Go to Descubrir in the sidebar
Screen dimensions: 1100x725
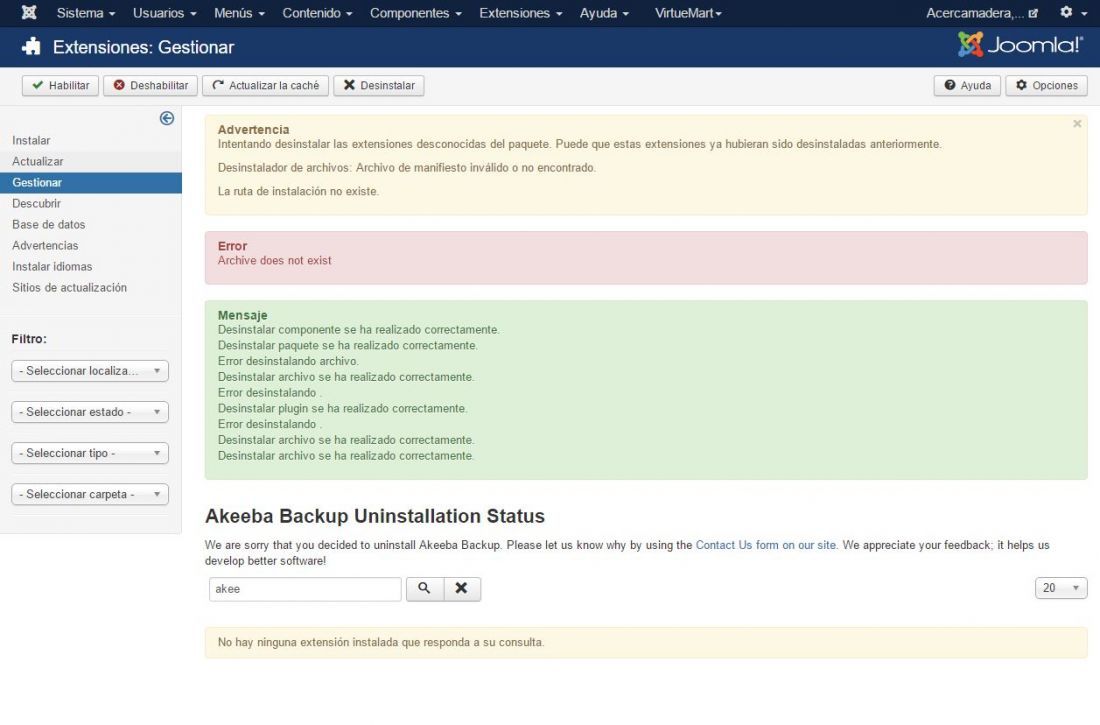(x=36, y=204)
